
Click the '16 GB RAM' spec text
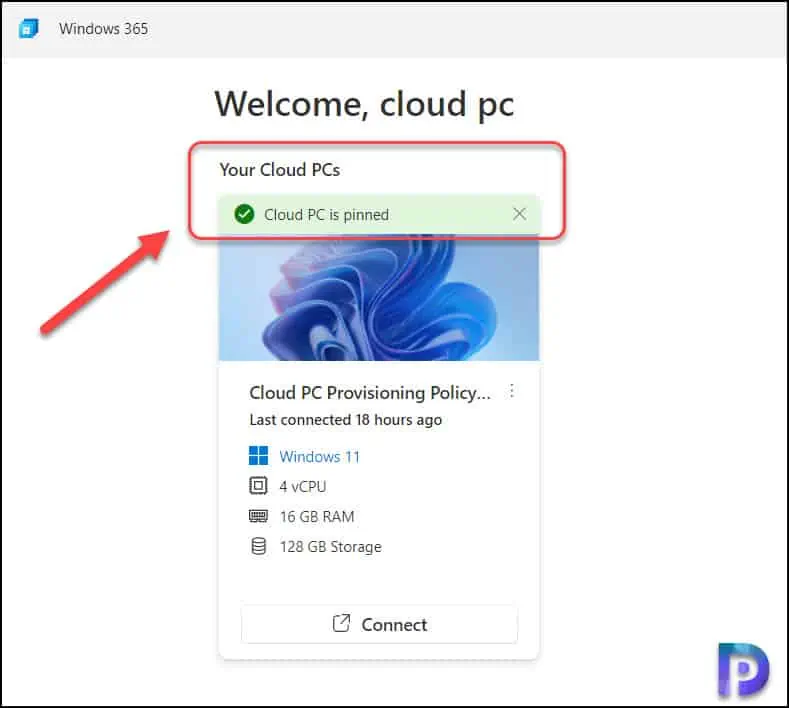317,517
